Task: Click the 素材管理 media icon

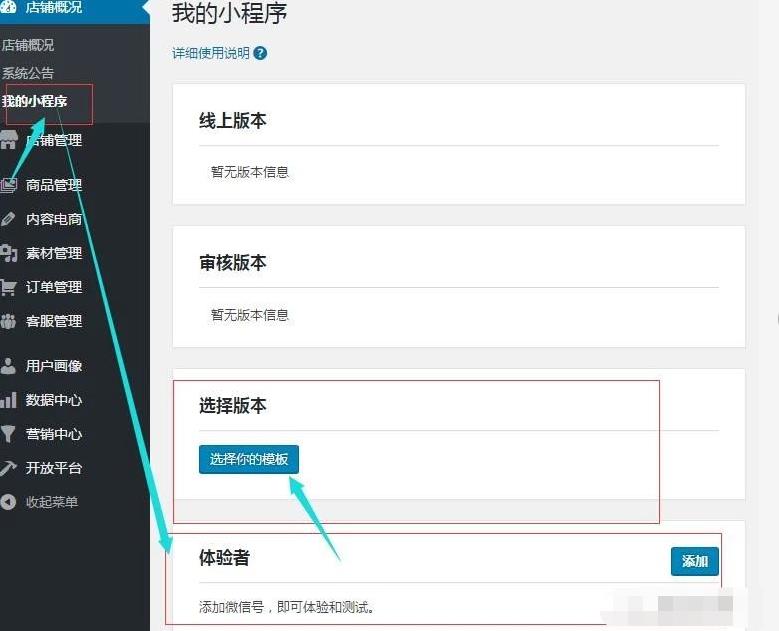Action: click(x=9, y=253)
